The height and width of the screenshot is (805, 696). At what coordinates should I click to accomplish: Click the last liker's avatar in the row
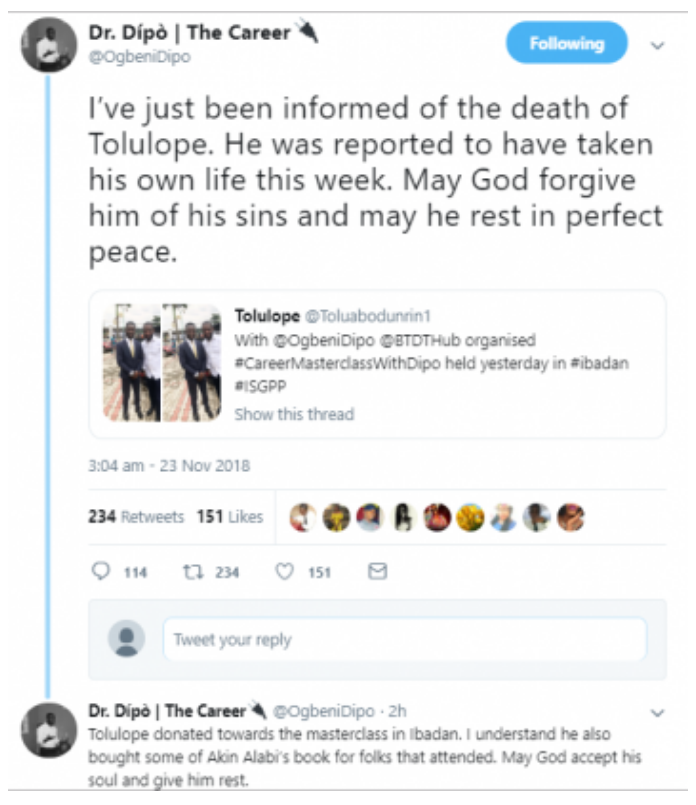coord(571,517)
